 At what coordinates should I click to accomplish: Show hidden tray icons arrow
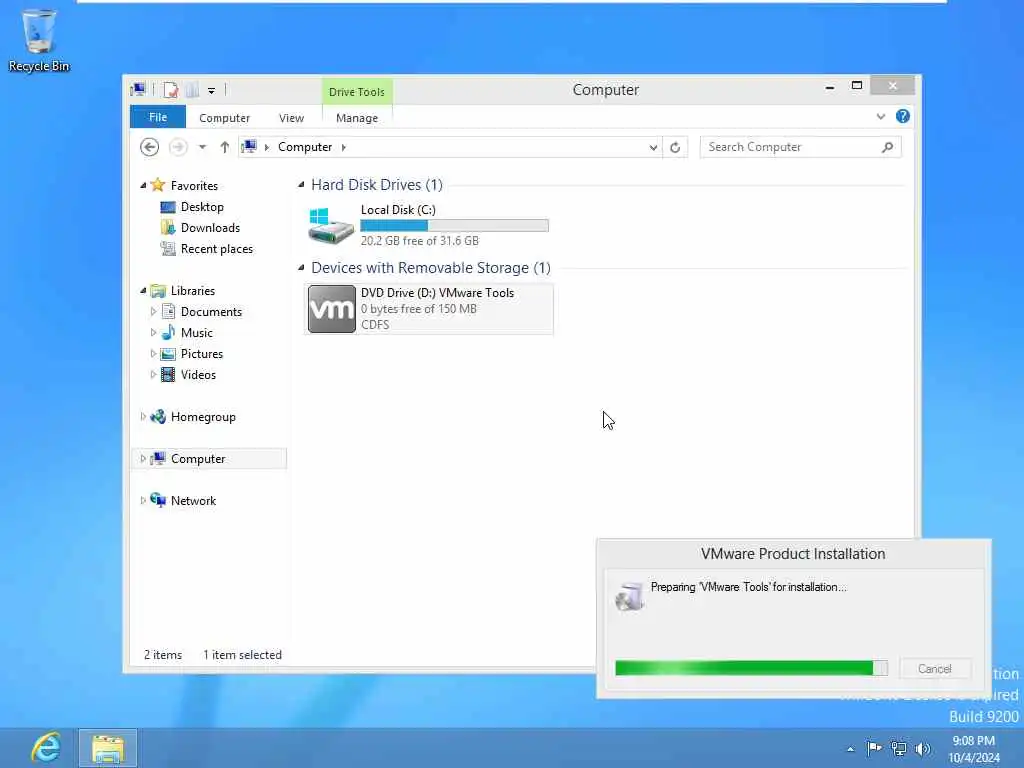[850, 749]
